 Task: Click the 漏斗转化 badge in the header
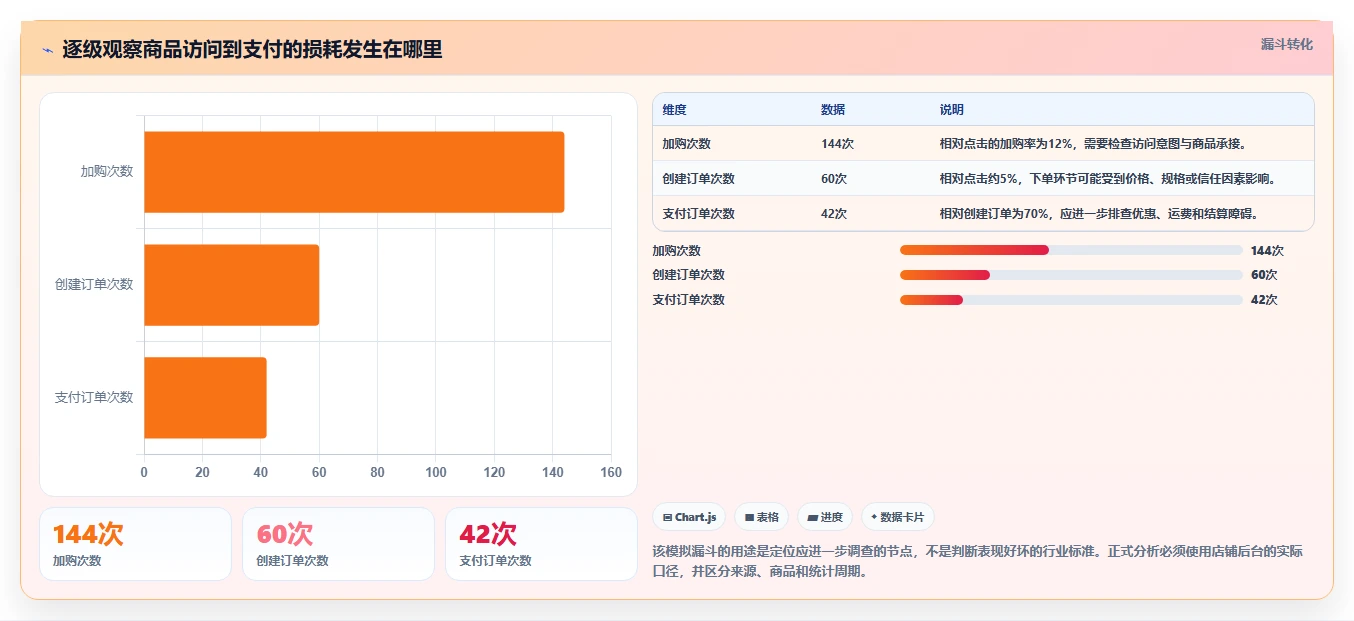(1286, 45)
